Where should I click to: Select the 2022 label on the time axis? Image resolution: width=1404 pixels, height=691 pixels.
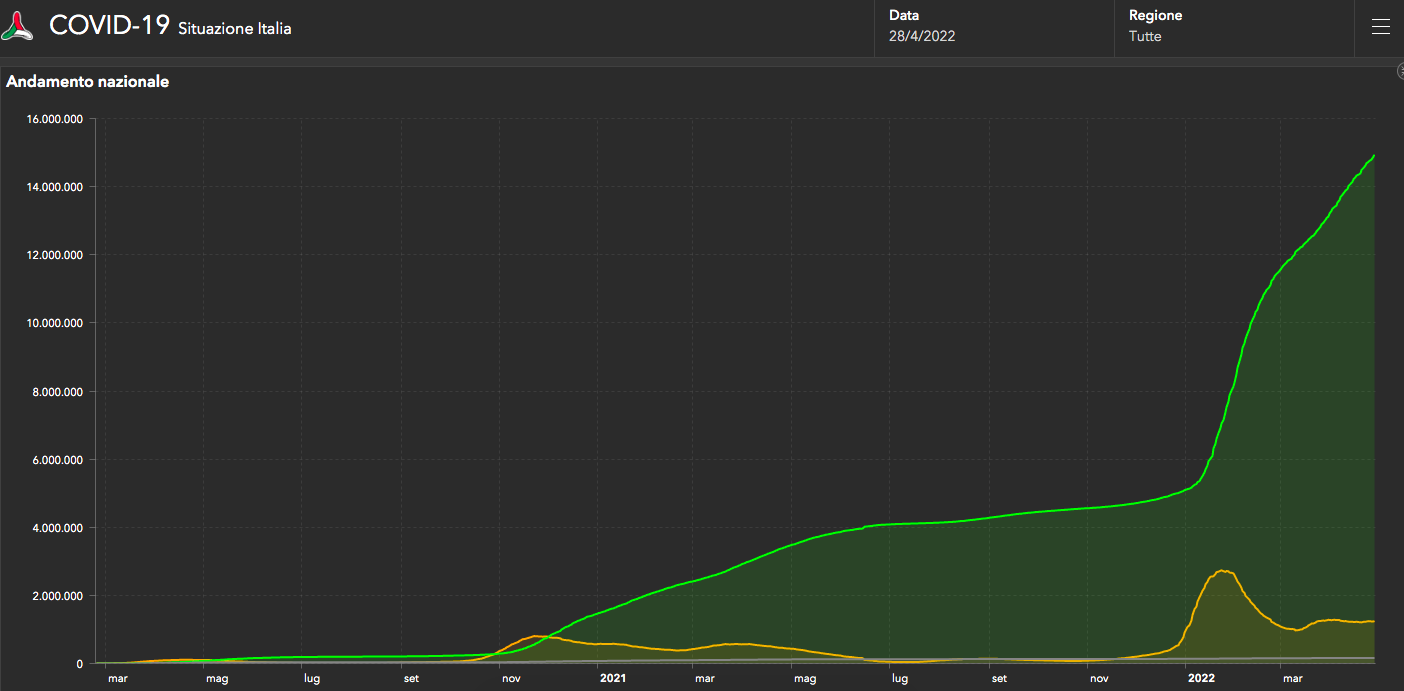click(x=1200, y=678)
